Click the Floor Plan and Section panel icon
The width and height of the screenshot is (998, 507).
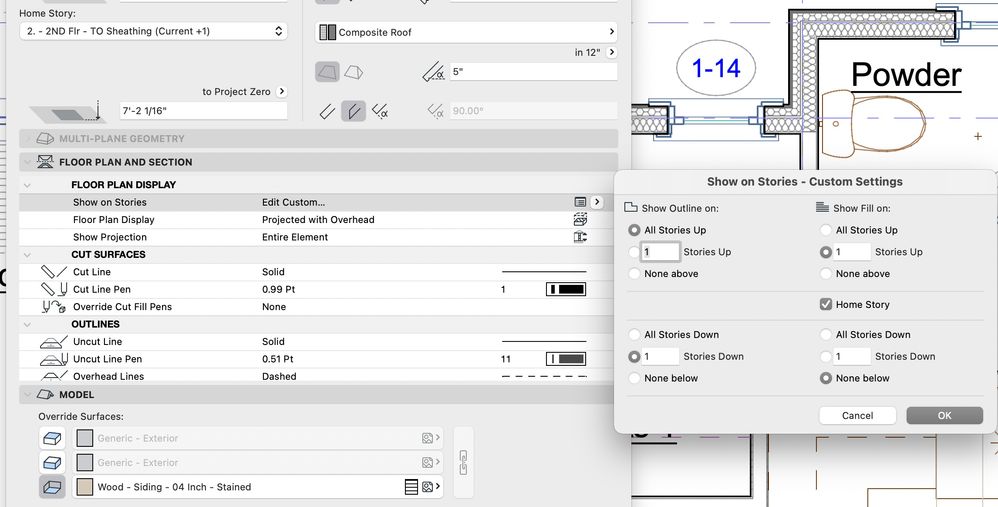[x=45, y=162]
